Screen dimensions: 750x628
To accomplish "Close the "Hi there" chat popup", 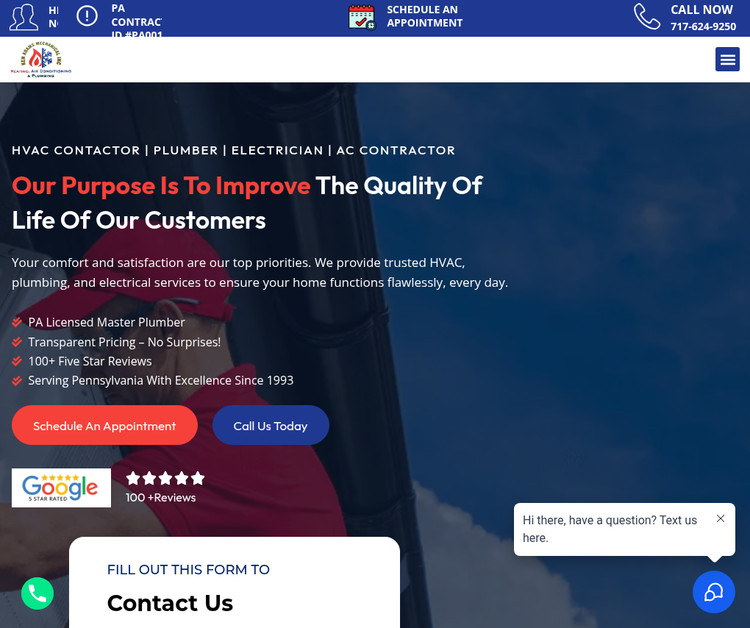I will pos(720,518).
